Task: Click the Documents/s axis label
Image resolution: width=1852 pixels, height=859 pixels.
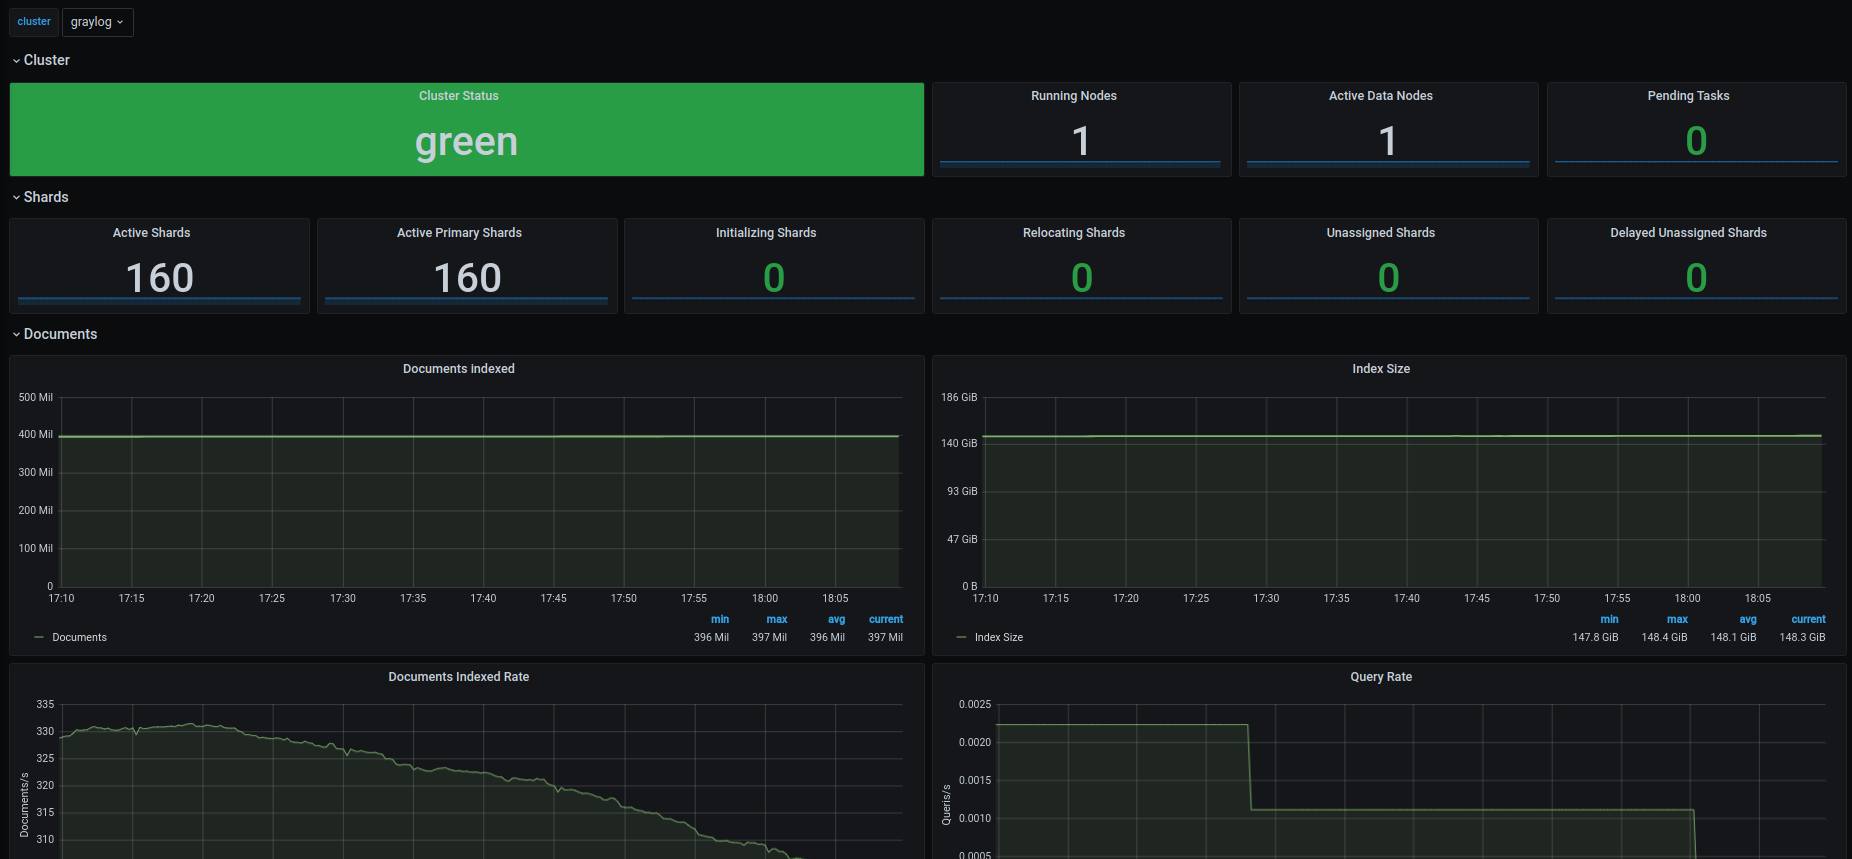Action: pos(24,804)
